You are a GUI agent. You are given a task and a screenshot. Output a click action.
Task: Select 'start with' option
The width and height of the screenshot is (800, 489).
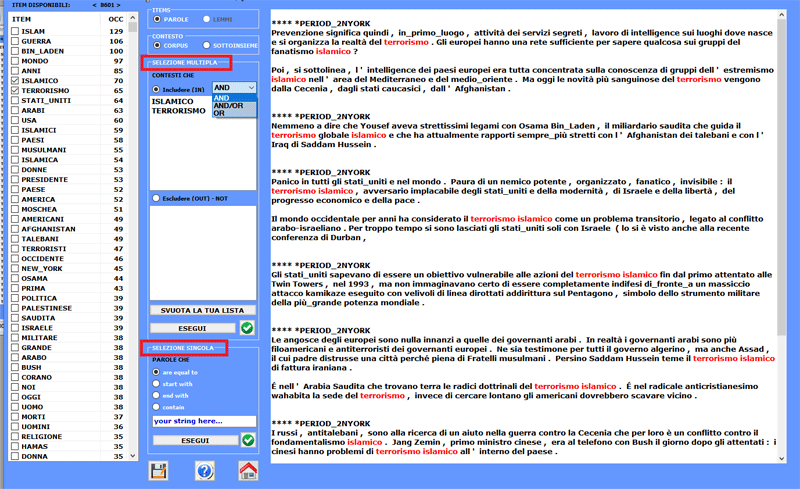click(x=156, y=383)
